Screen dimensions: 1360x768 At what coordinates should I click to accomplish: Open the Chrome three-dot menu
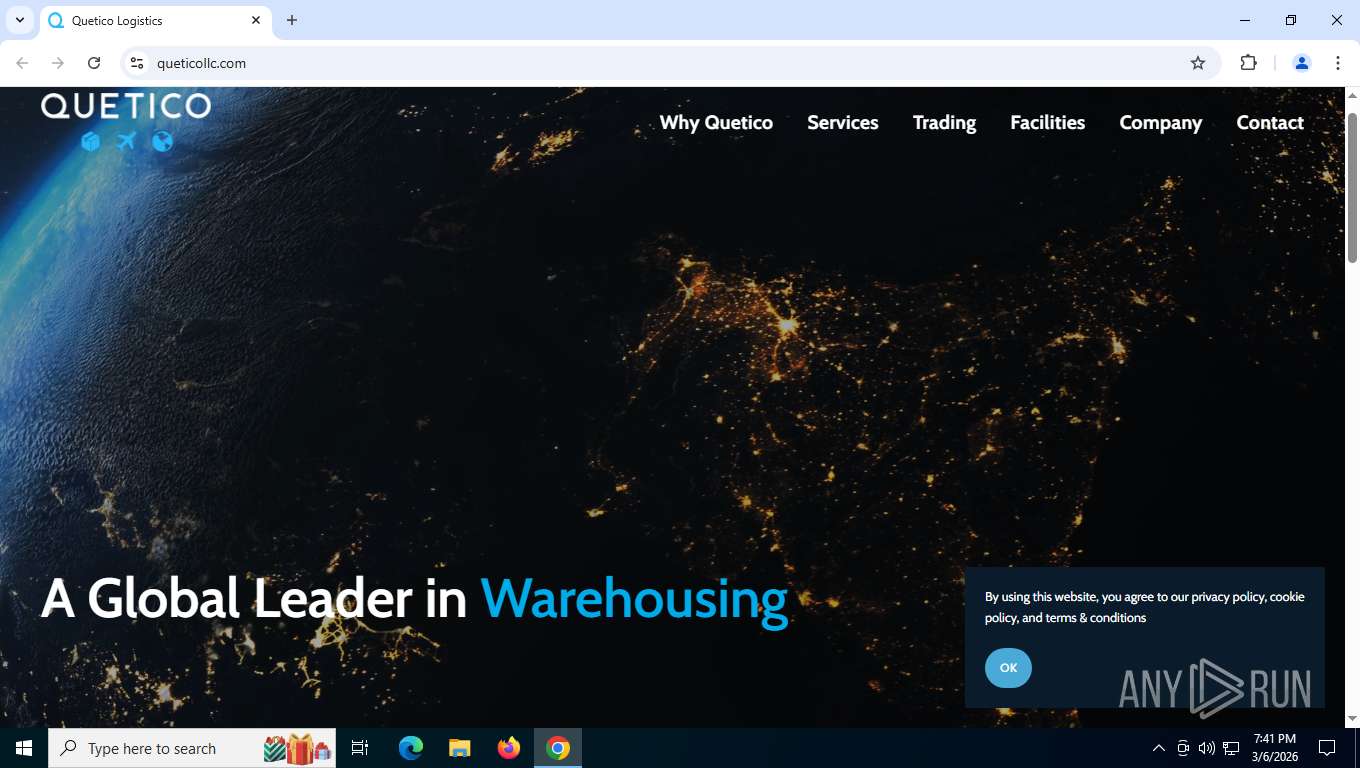tap(1338, 63)
